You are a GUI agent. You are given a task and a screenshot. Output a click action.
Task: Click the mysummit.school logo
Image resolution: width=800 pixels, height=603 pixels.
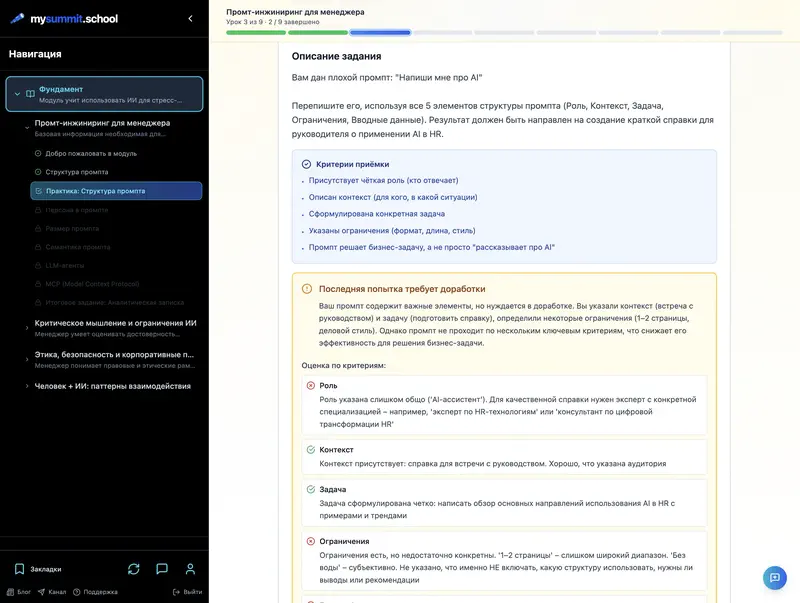(x=66, y=17)
